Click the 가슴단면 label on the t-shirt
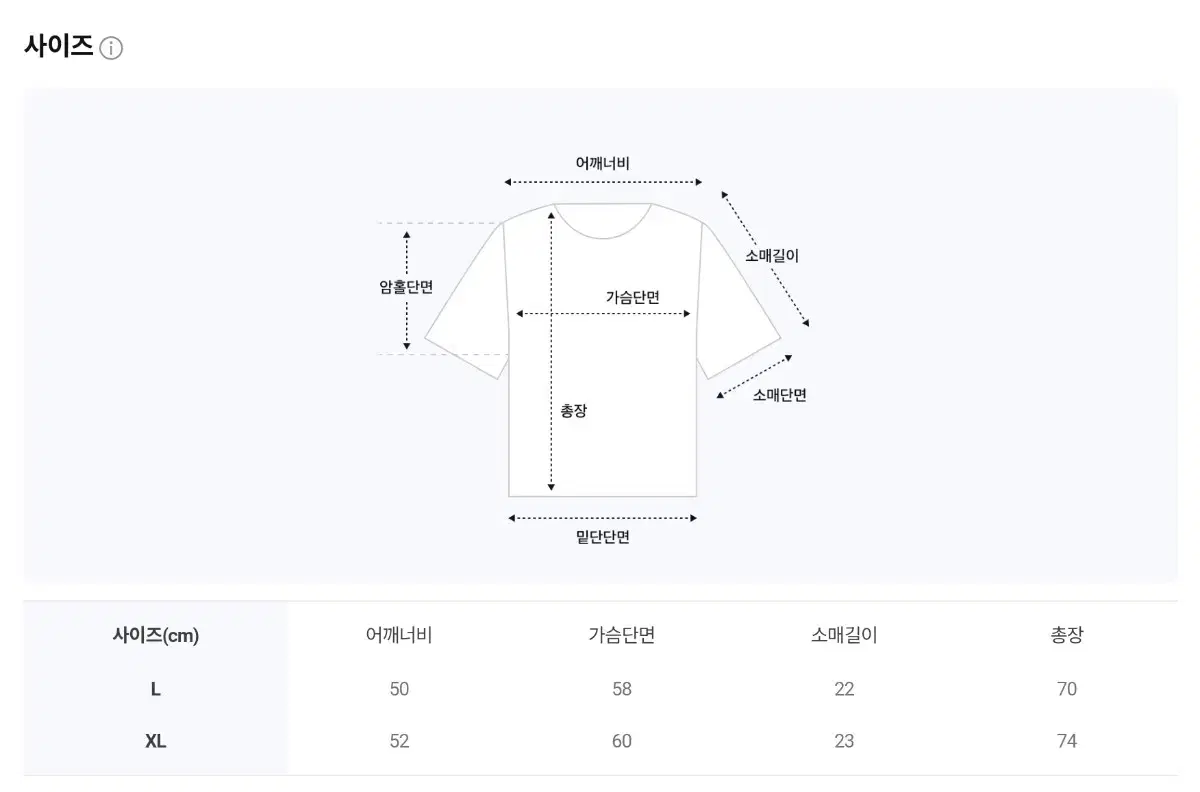This screenshot has width=1200, height=792. (633, 297)
